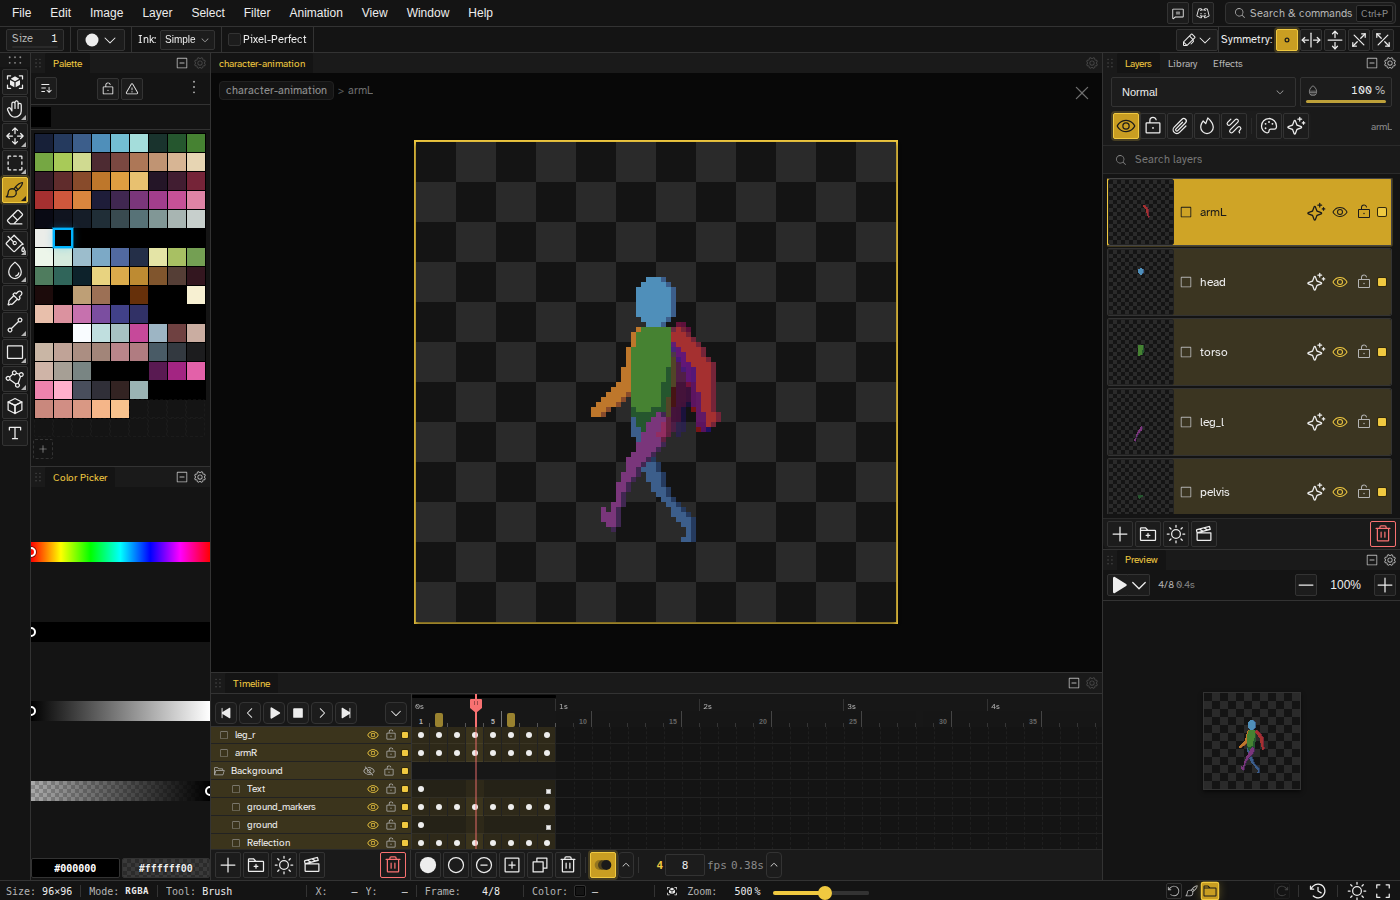
Task: Click the red delete layer trash icon in Layers panel
Action: [x=1383, y=534]
